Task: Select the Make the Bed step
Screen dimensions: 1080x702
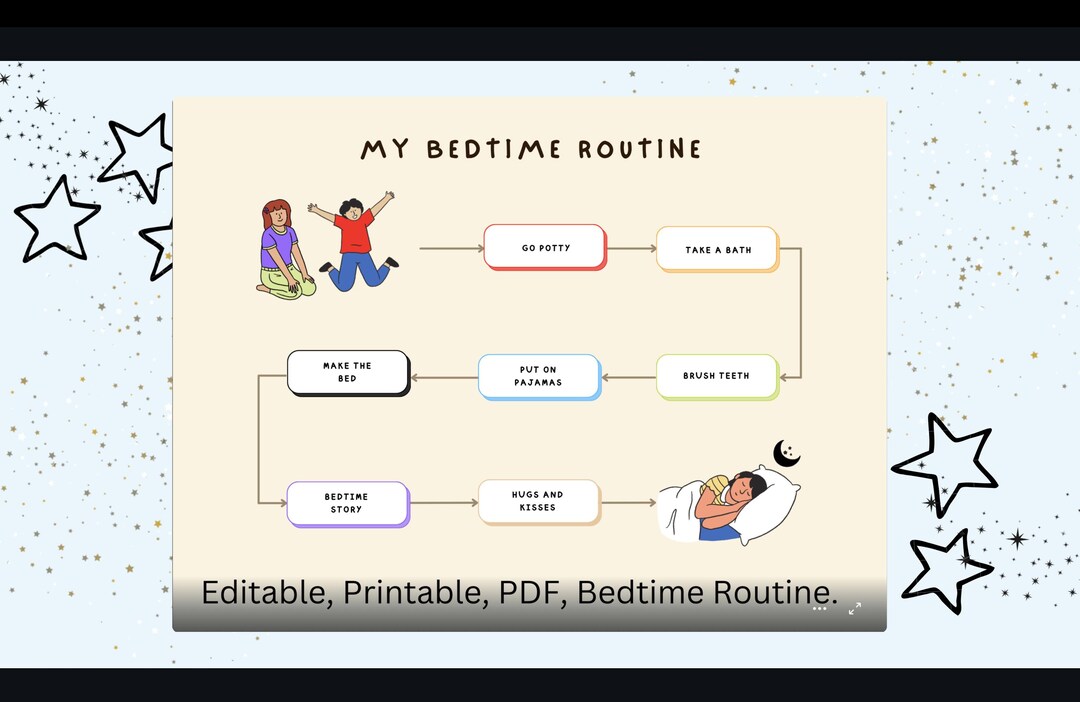Action: pos(348,372)
